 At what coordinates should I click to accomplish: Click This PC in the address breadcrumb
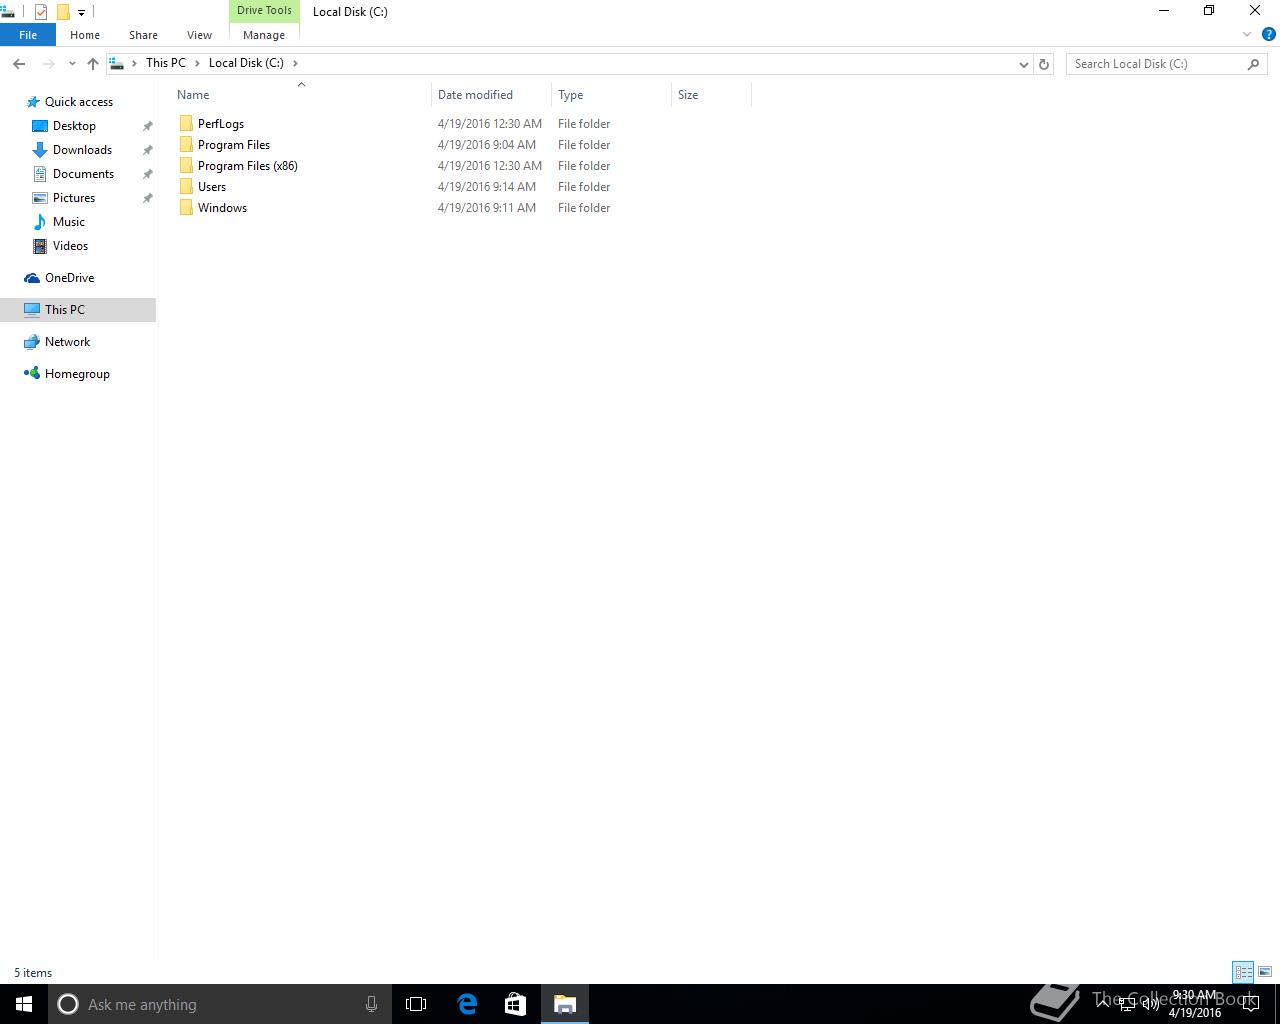[166, 63]
